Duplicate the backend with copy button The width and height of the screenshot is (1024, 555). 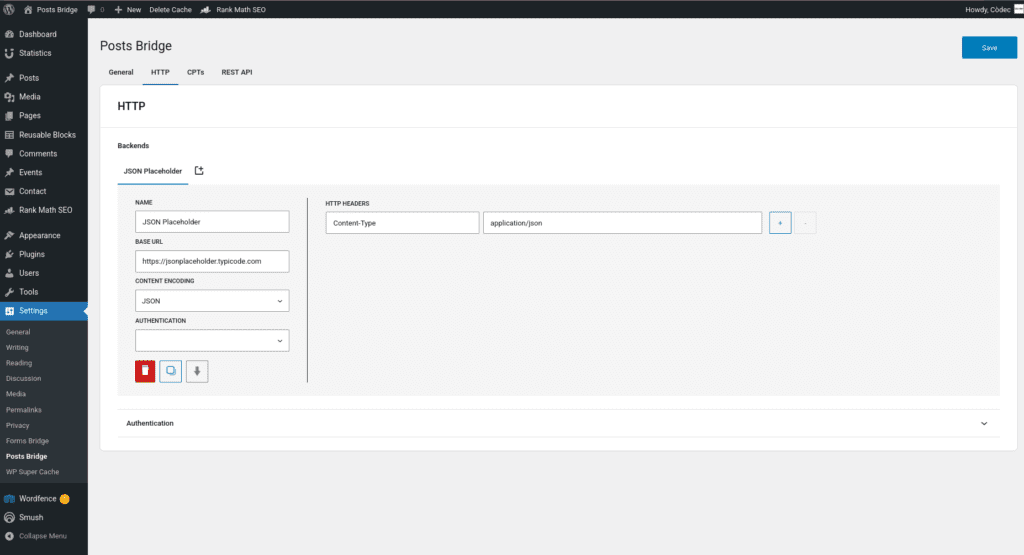click(170, 372)
